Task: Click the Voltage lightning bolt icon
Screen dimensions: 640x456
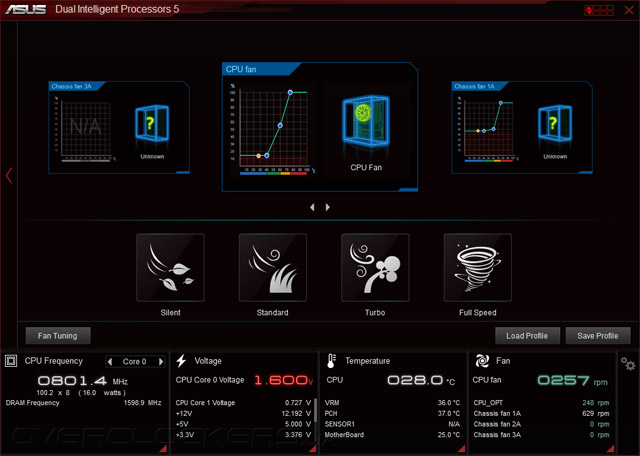Action: pyautogui.click(x=181, y=361)
